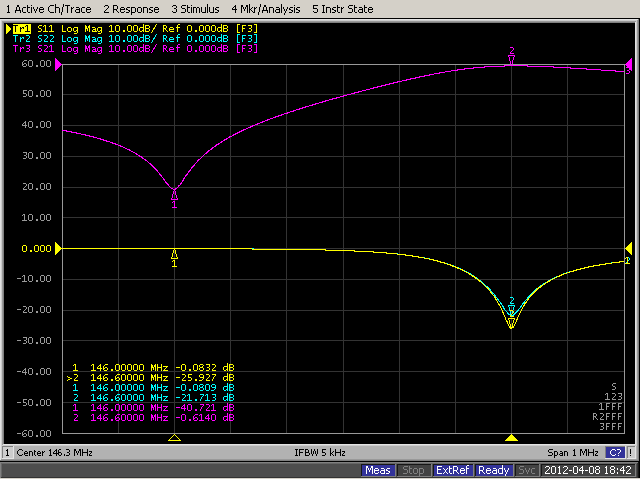640x480 pixels.
Task: Click the IFBW 5 kHz setting
Action: tap(320, 453)
